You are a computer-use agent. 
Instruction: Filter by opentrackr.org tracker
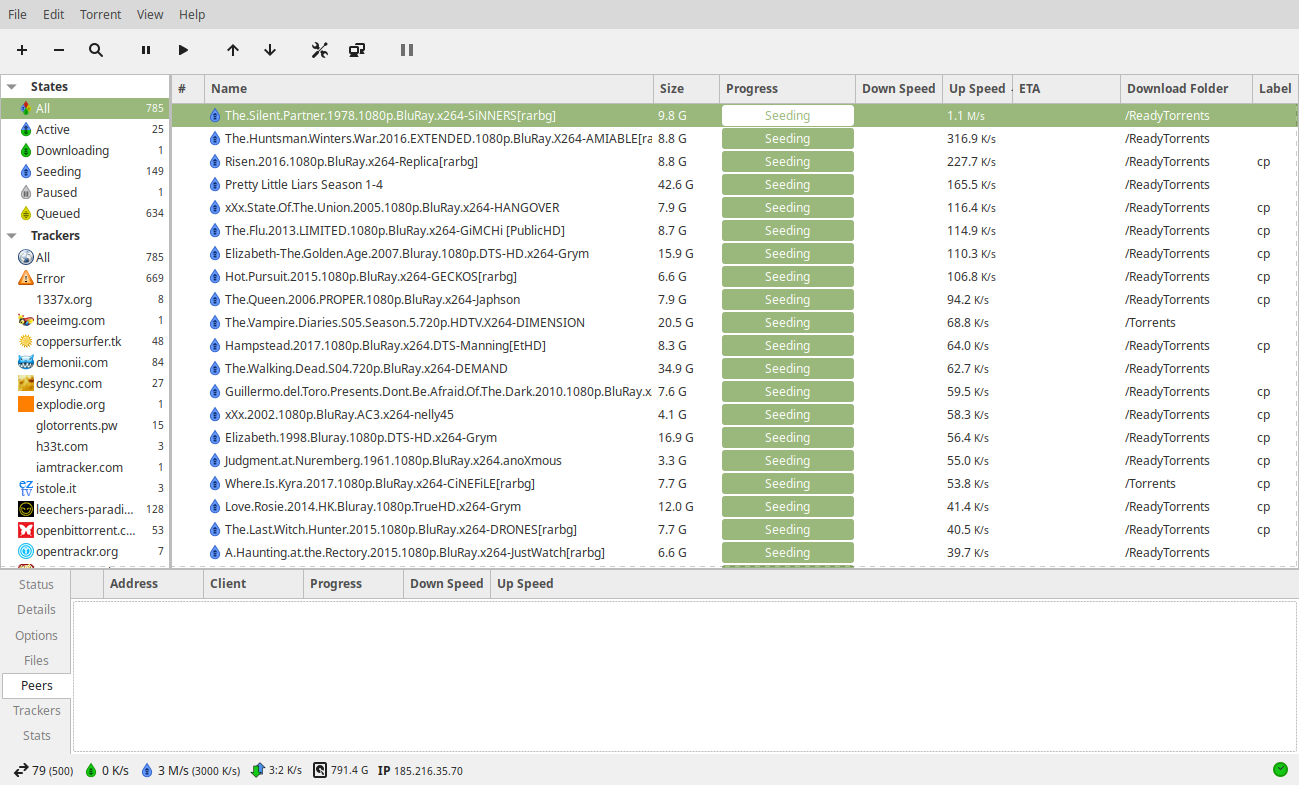point(85,551)
